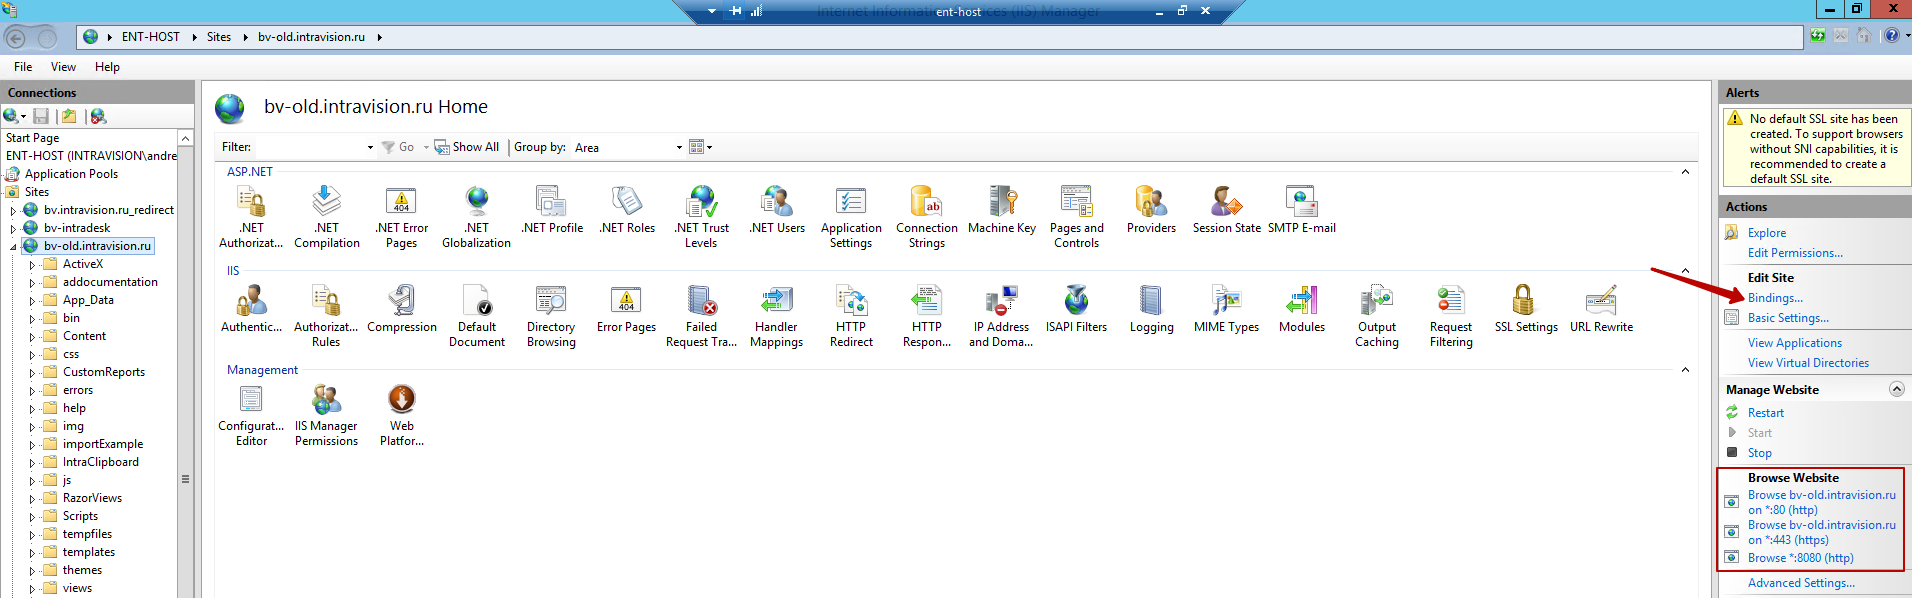1912x598 pixels.
Task: Open SMTP E-mail feature
Action: (1302, 210)
